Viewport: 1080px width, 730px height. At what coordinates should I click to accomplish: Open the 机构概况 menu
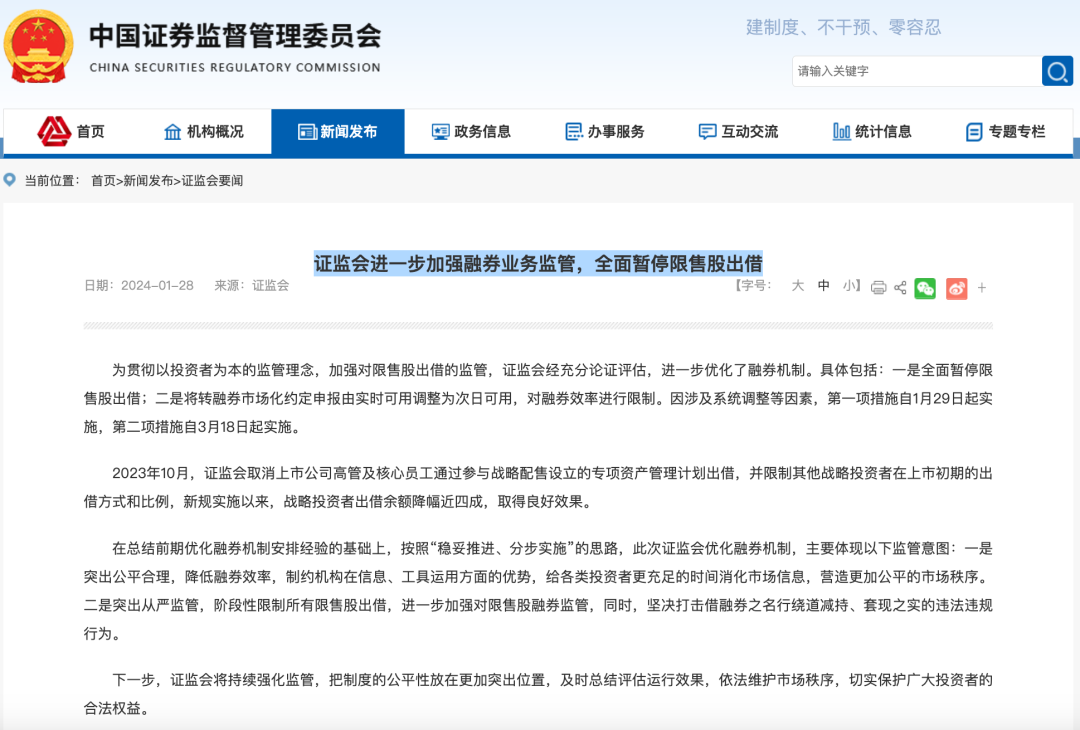(x=204, y=131)
